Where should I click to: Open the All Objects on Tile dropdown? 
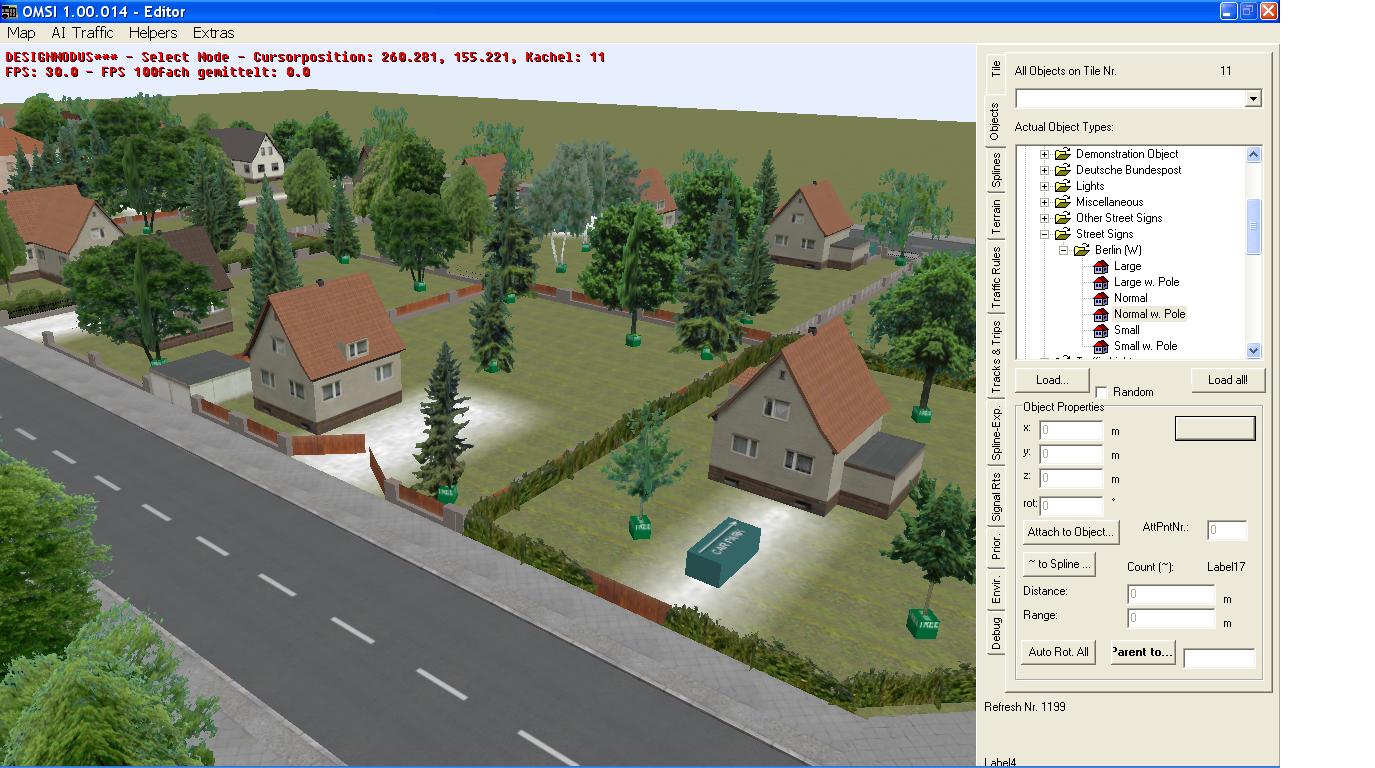[1253, 98]
